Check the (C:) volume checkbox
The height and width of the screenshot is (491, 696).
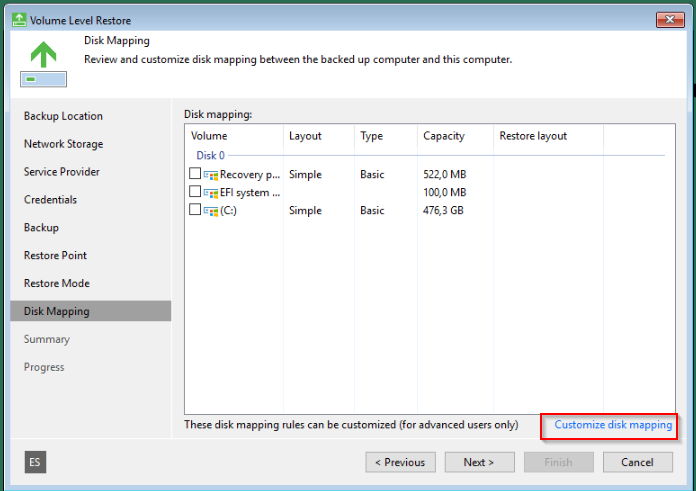click(x=195, y=211)
